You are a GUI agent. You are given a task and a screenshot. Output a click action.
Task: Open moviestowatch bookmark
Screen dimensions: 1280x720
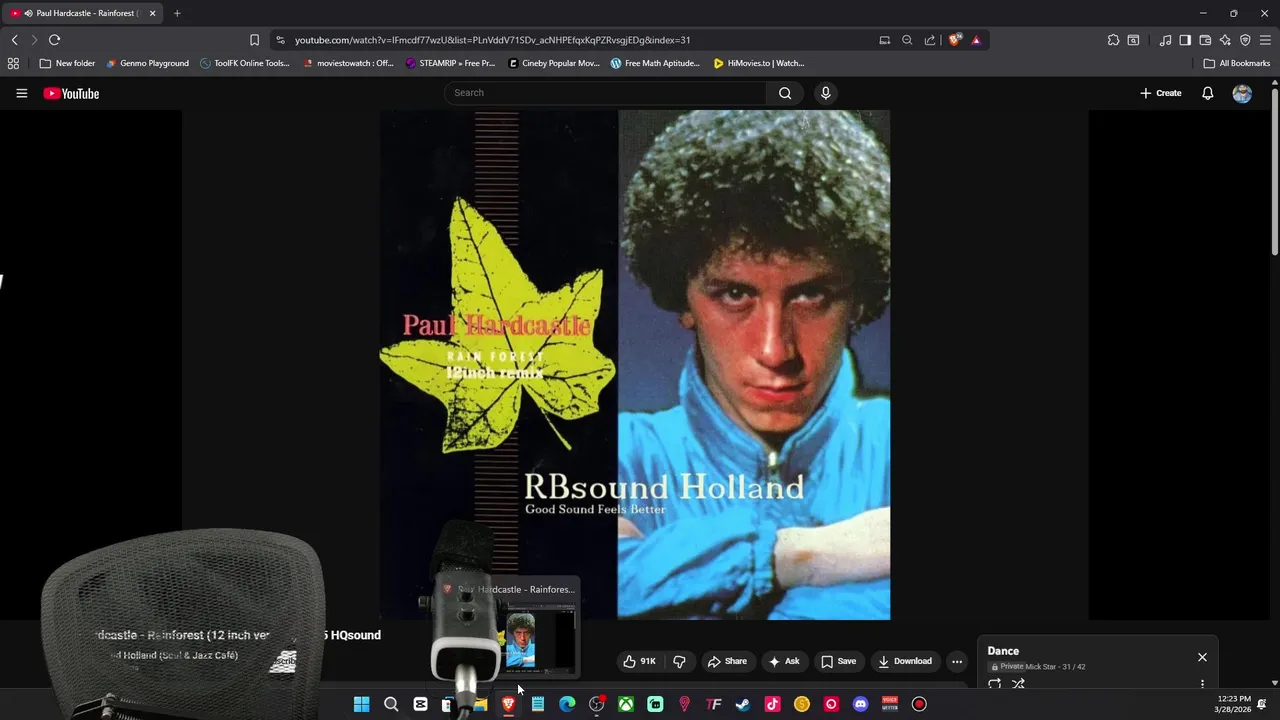(347, 63)
